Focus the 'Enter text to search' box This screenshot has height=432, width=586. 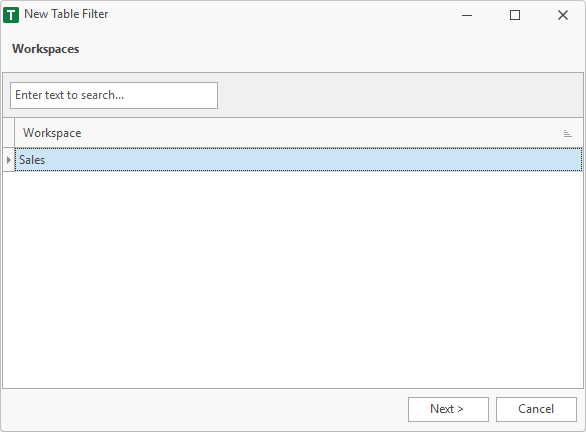pos(114,96)
